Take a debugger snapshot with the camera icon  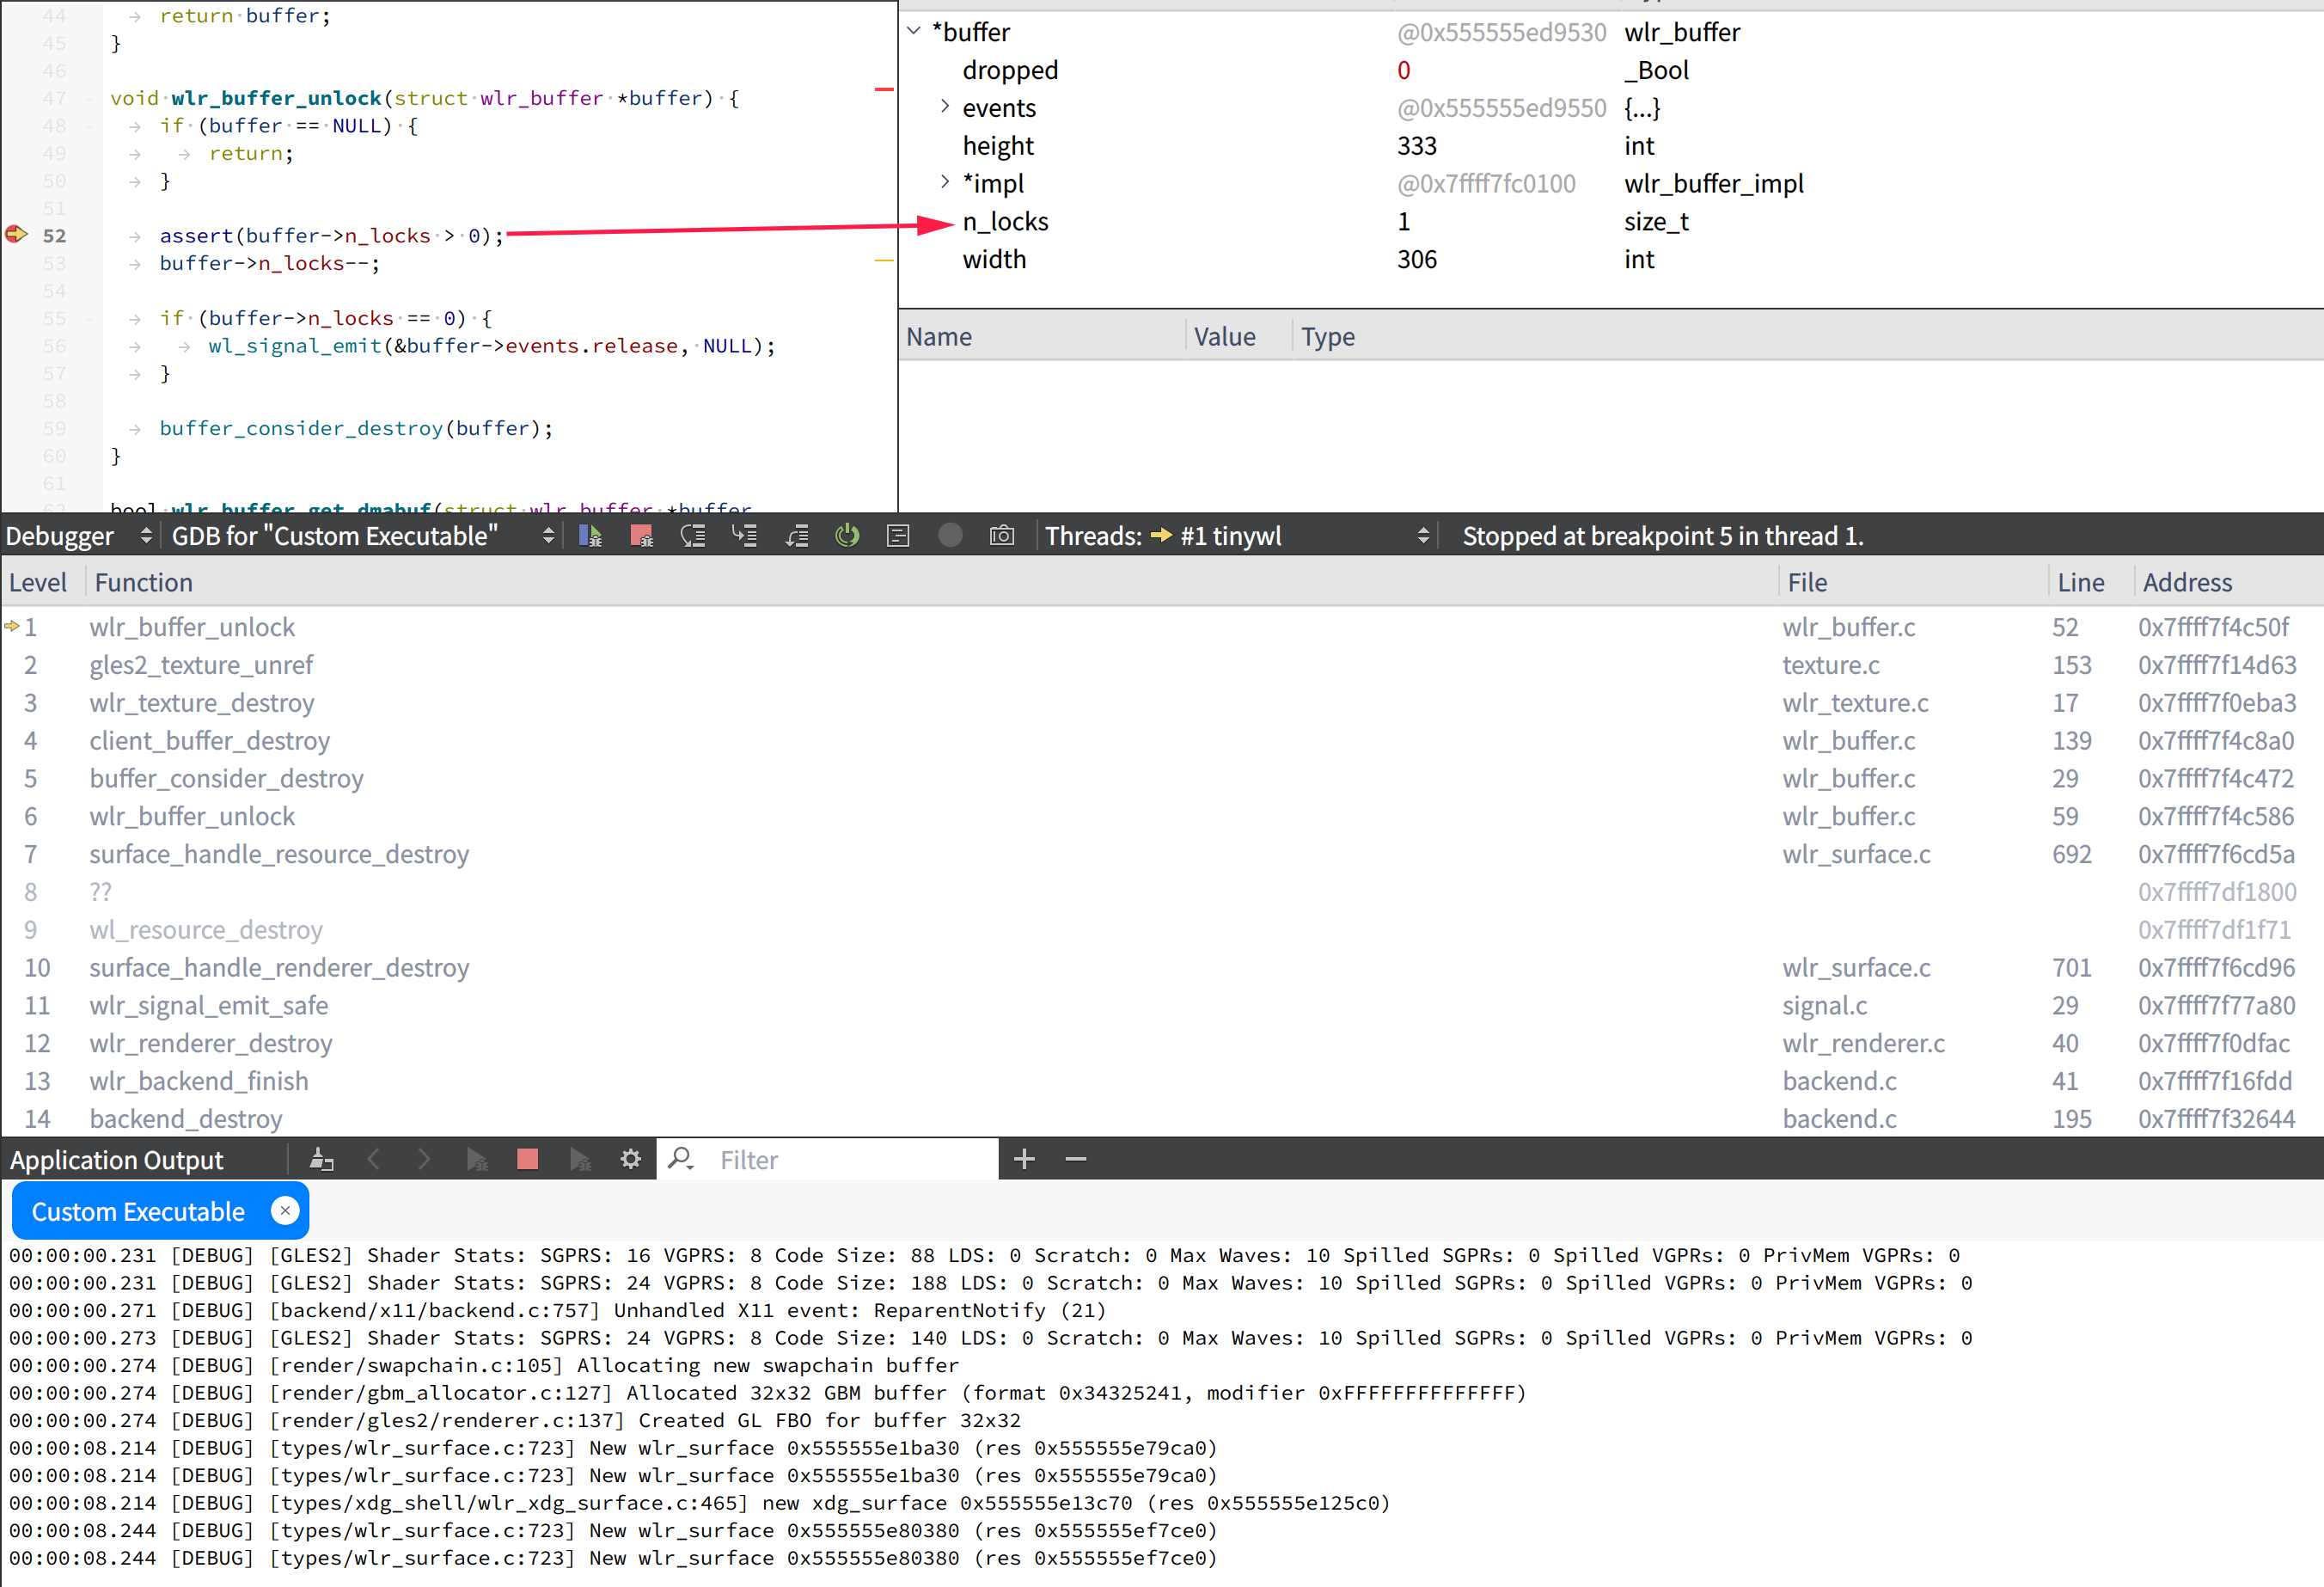click(x=1002, y=535)
